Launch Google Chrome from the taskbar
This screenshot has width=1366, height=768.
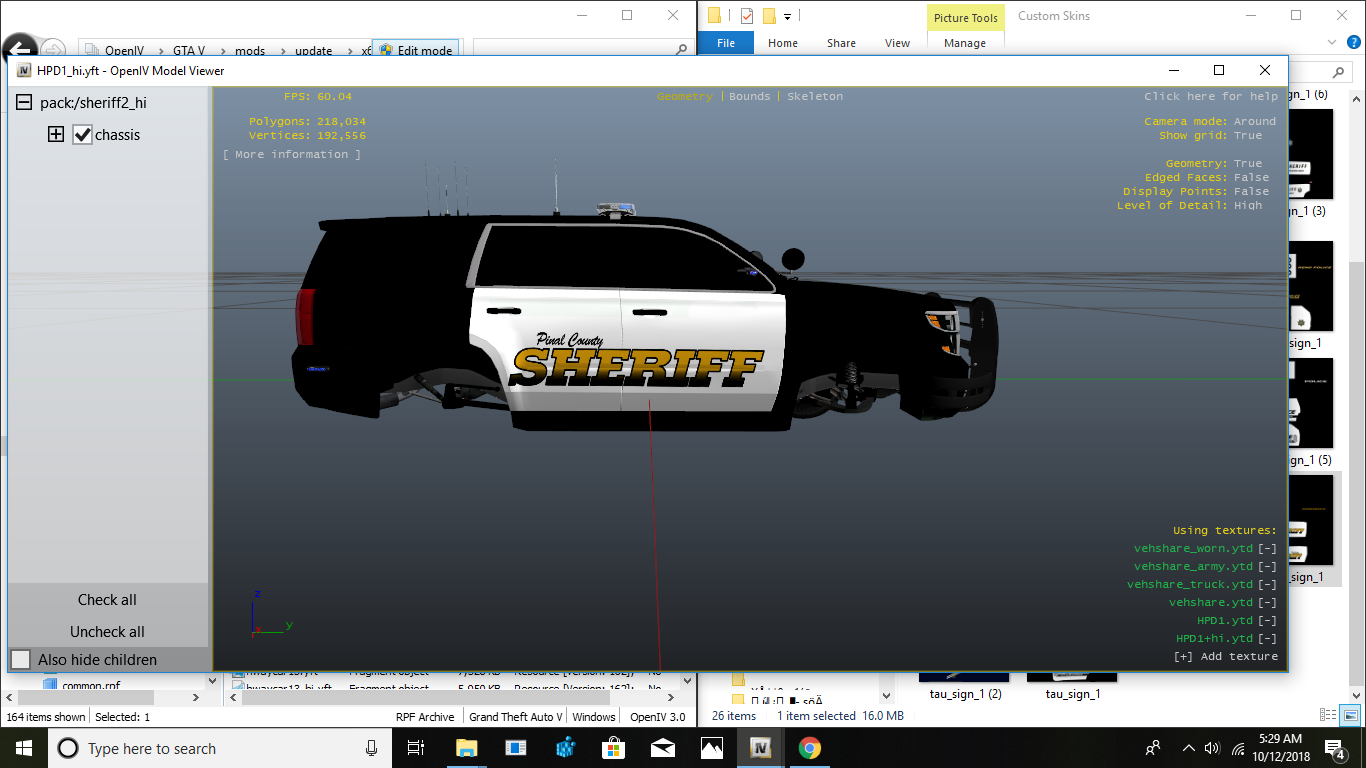tap(809, 748)
